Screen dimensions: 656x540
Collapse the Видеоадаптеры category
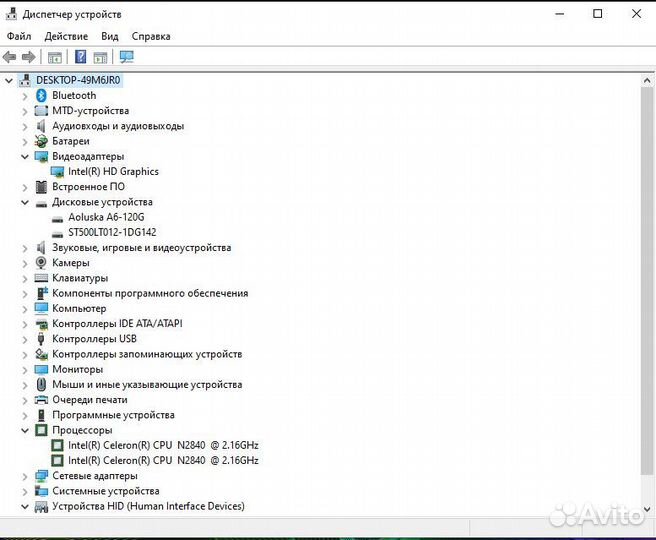point(25,157)
